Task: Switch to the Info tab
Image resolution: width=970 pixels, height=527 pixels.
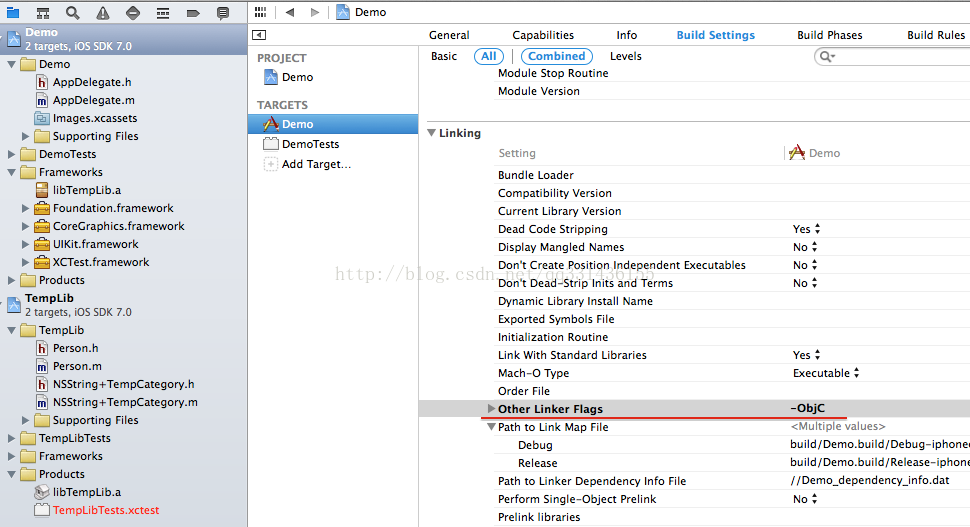Action: 627,35
